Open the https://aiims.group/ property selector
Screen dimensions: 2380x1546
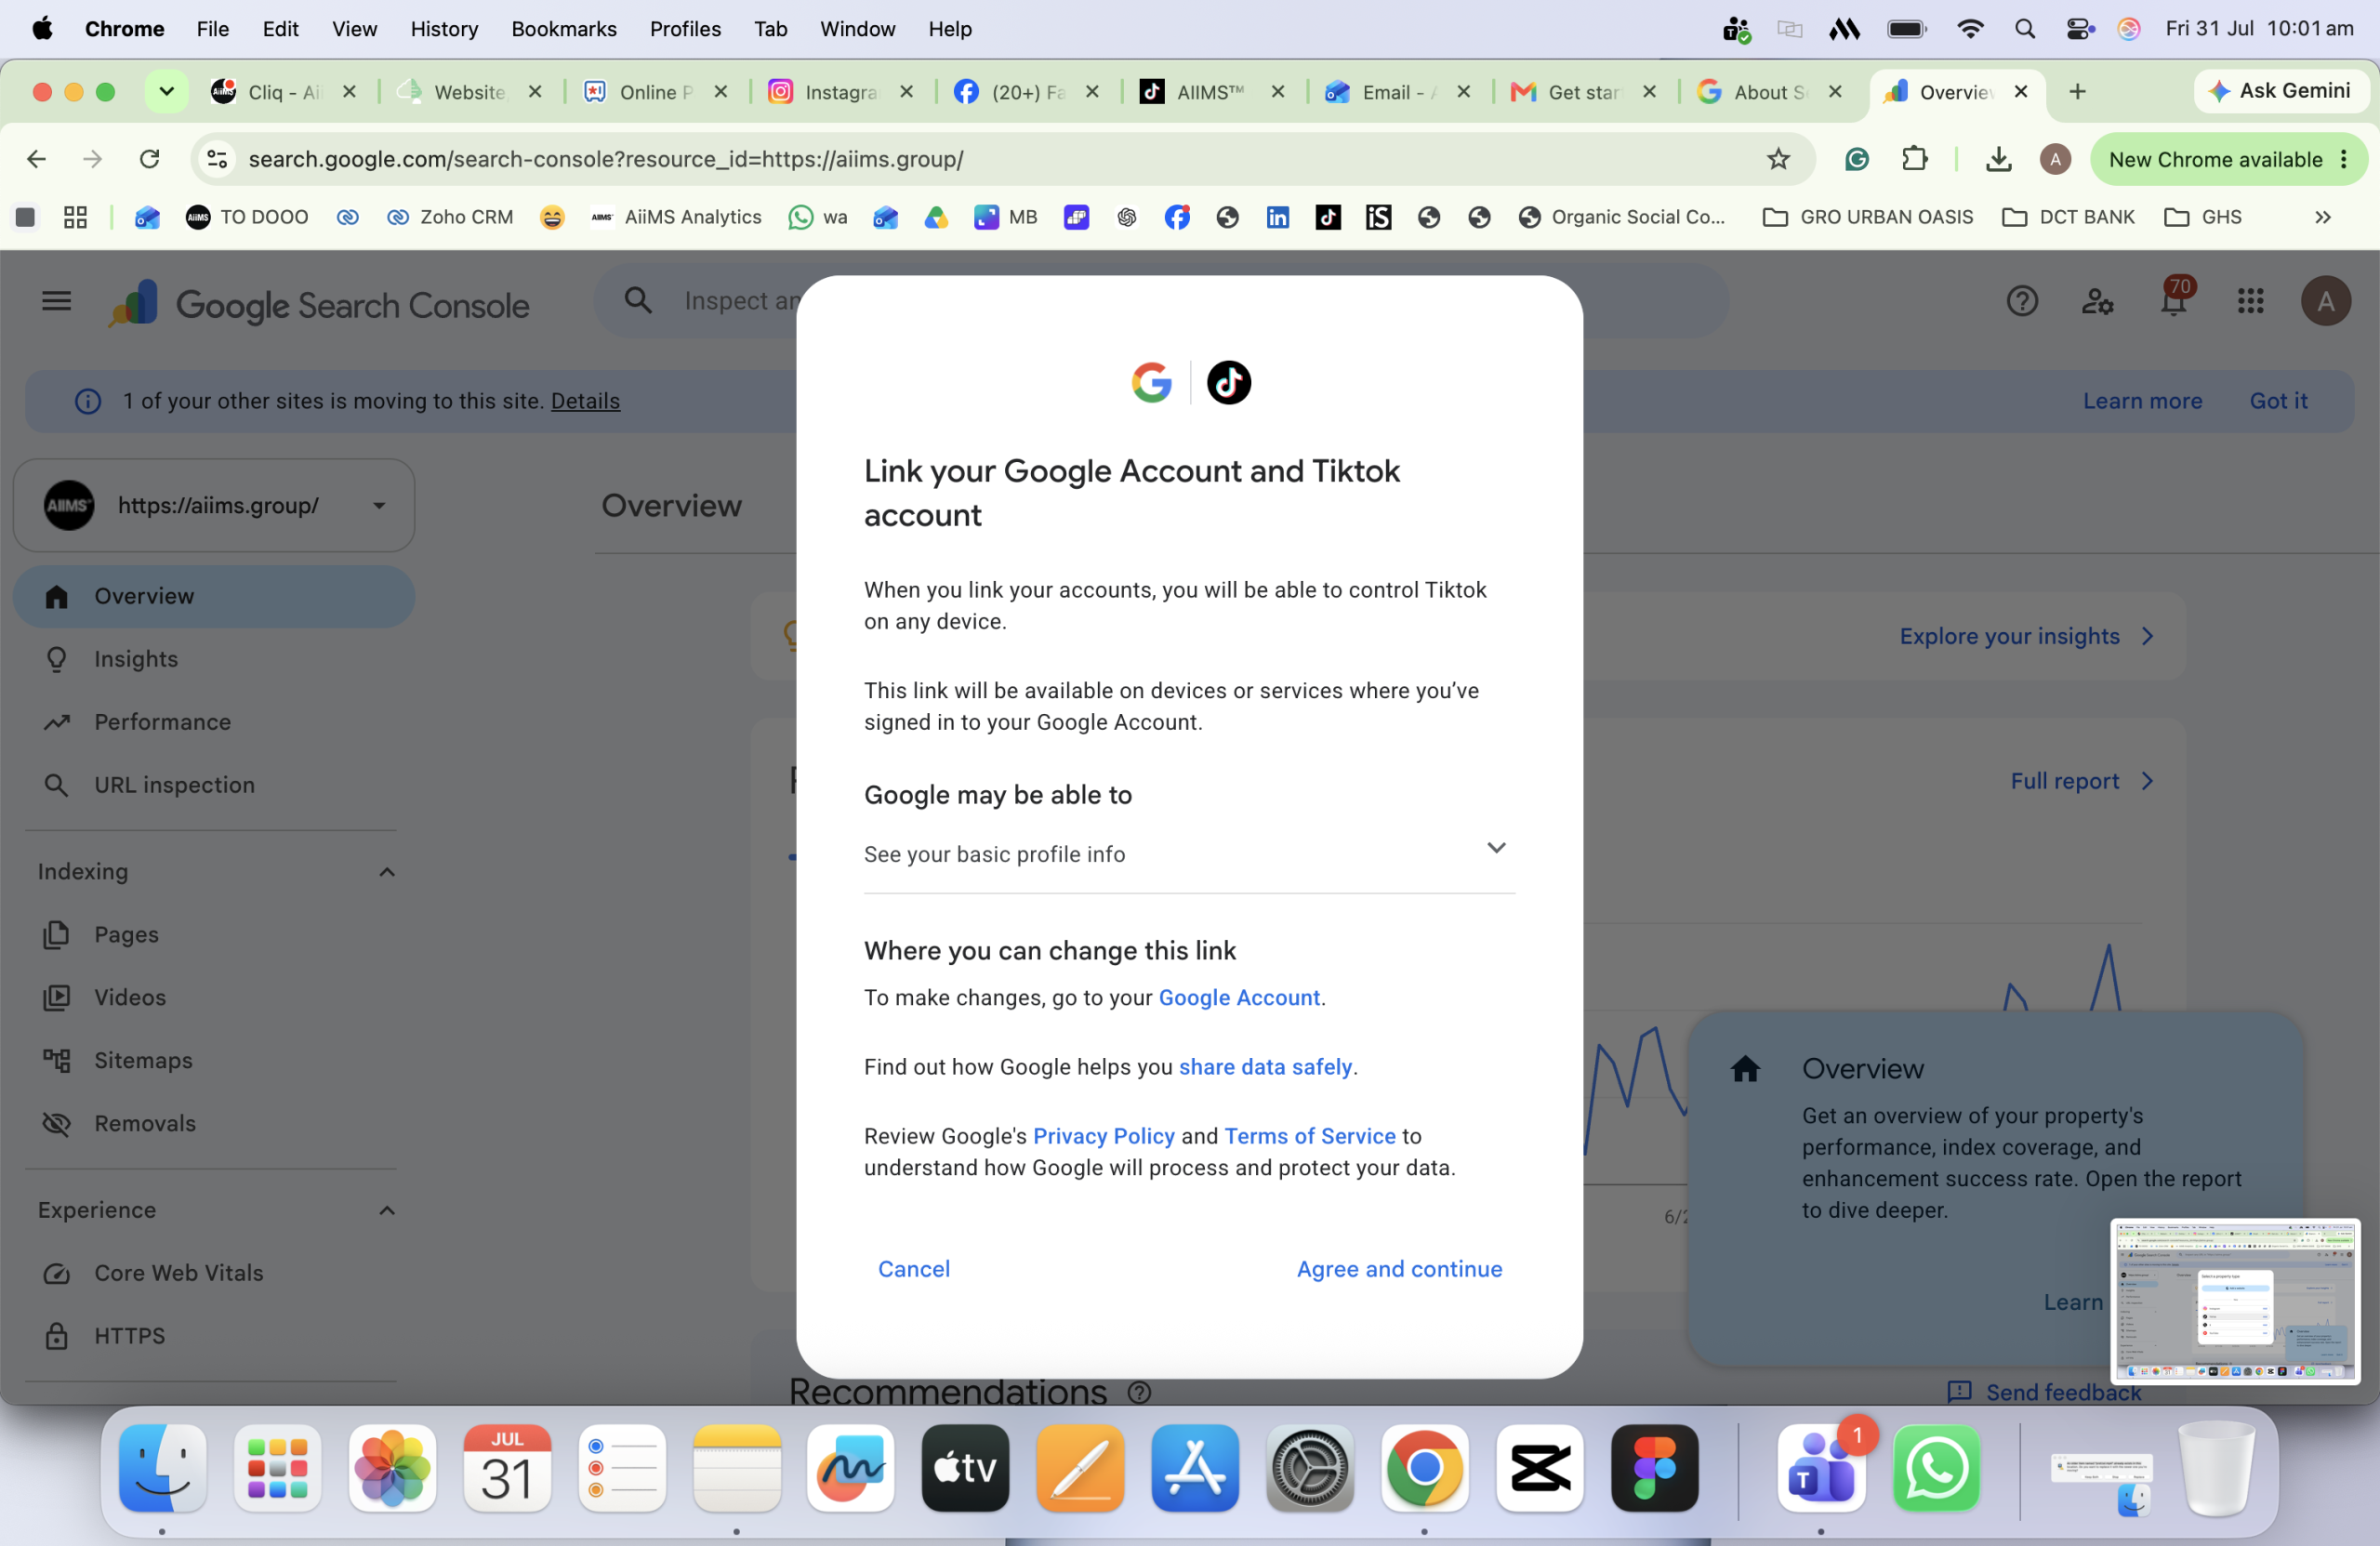point(213,505)
